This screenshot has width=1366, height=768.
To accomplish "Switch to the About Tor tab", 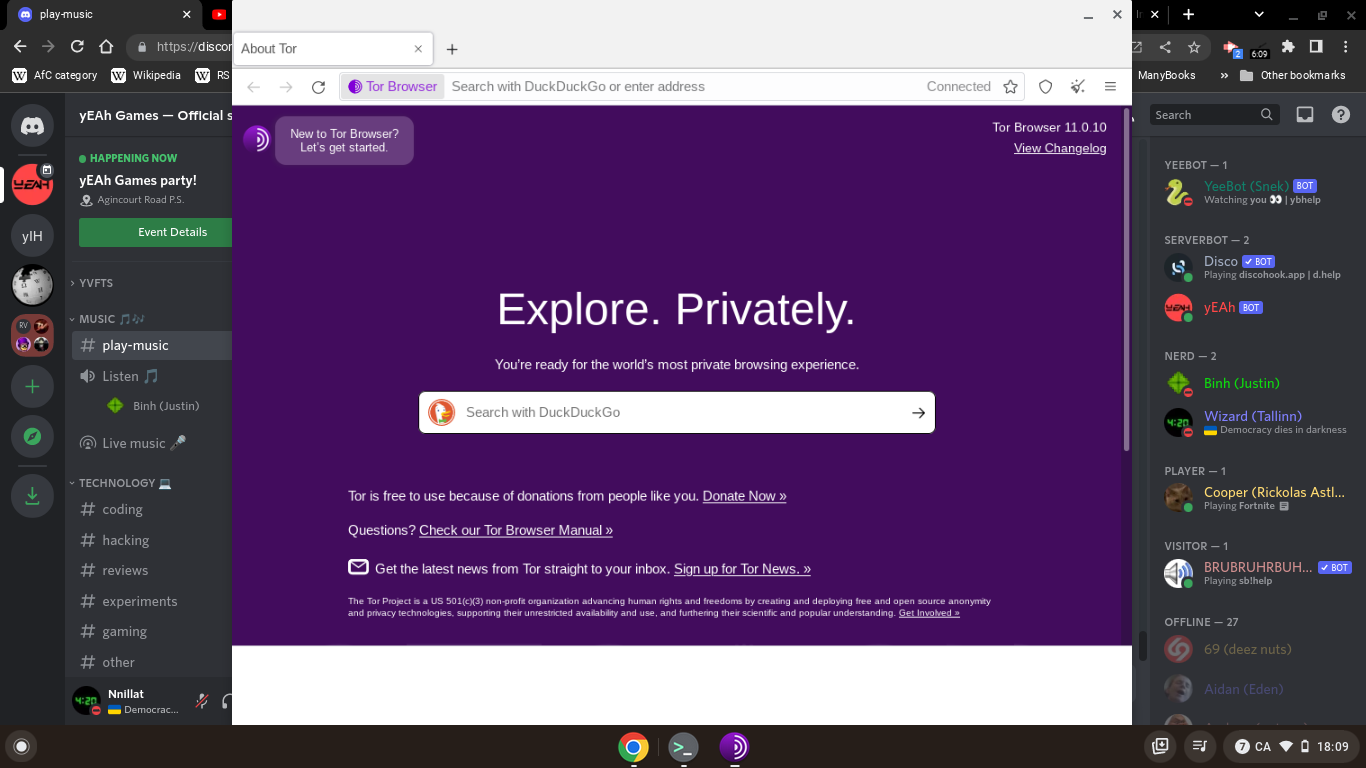I will coord(320,49).
